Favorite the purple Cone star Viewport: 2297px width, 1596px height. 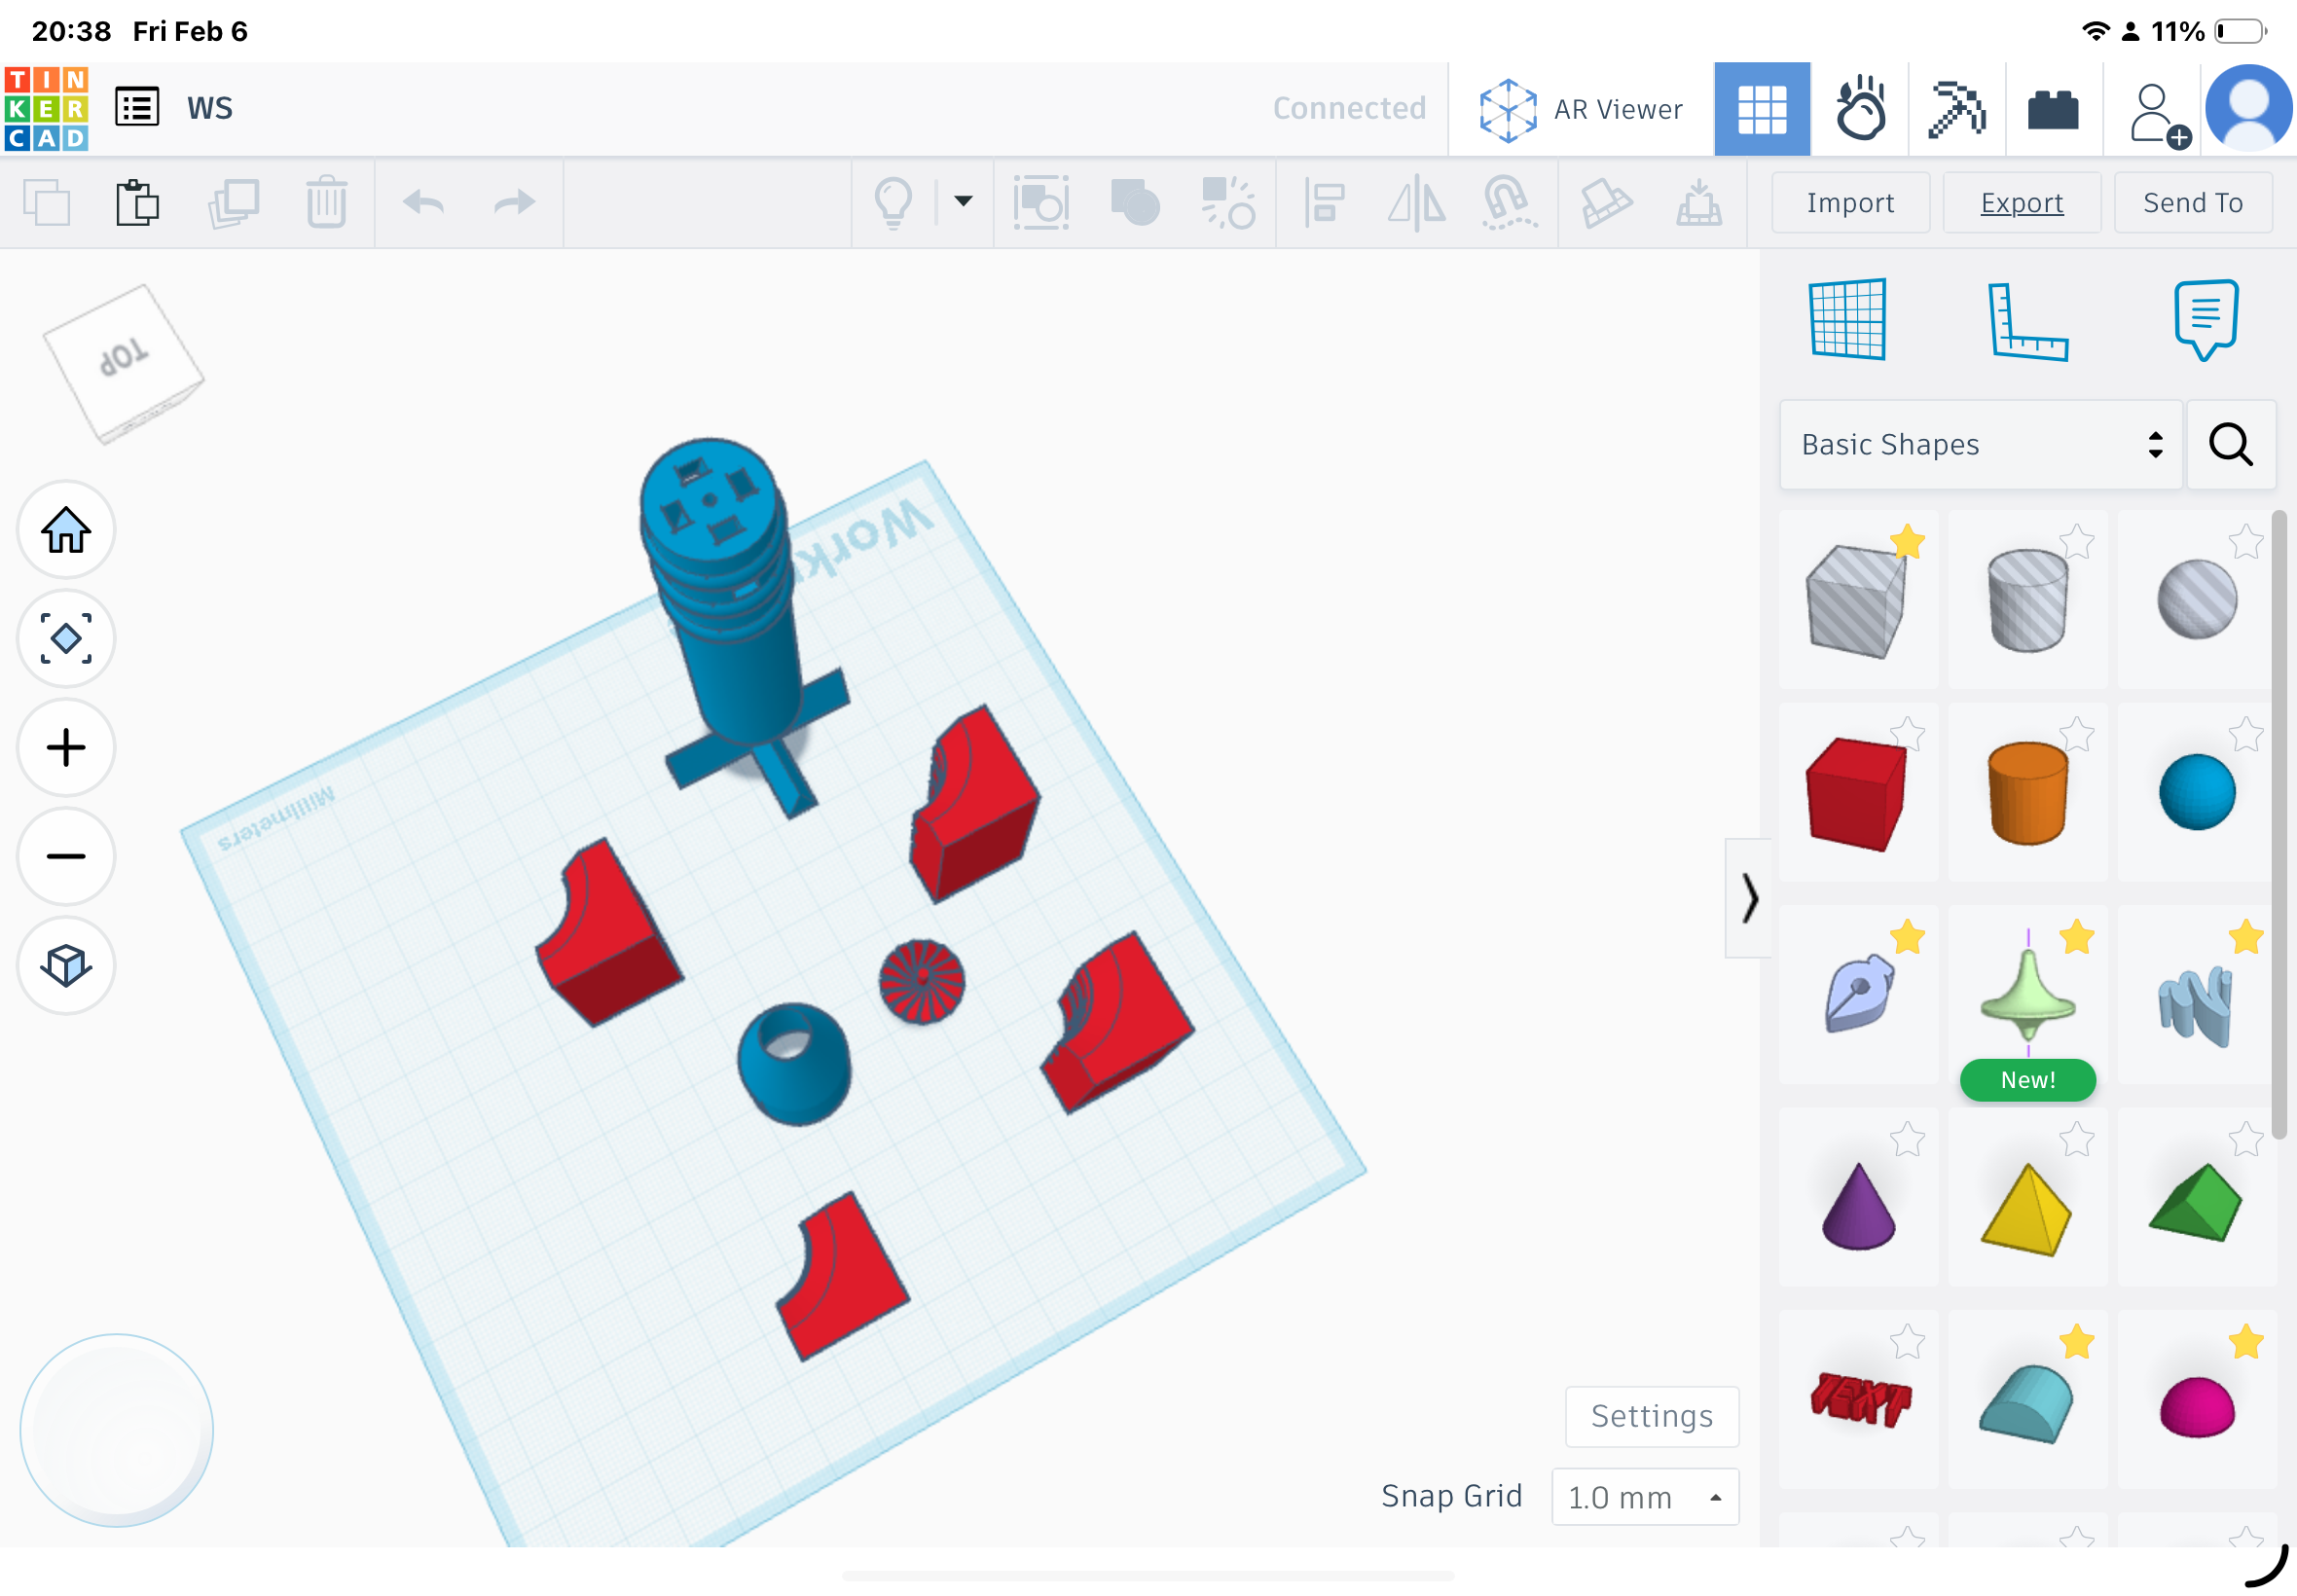[x=1907, y=1139]
